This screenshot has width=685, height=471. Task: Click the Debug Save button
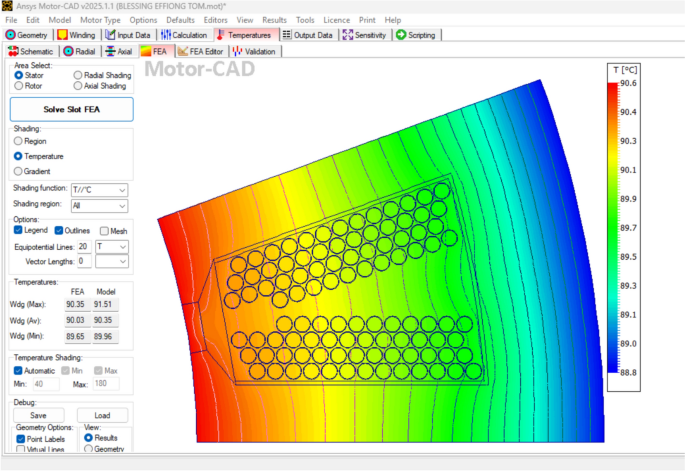38,414
